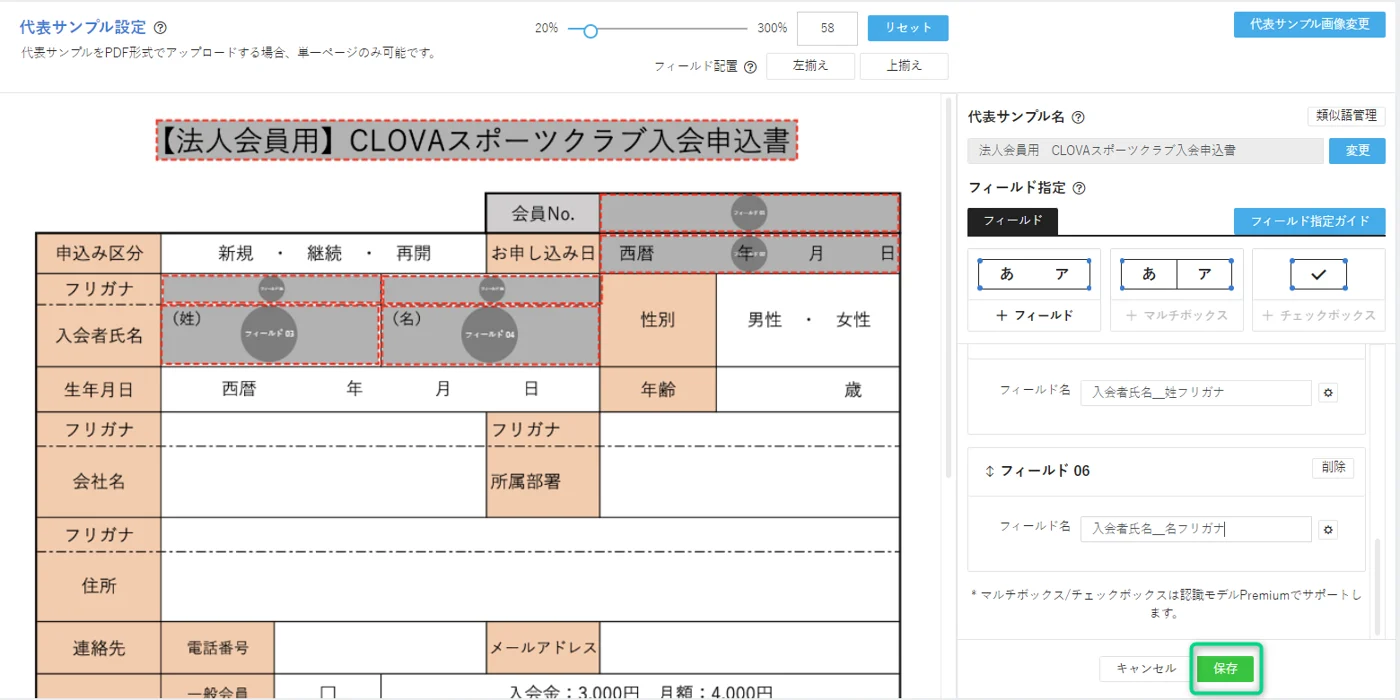
Task: Switch to the フィールド tab
Action: click(1012, 221)
